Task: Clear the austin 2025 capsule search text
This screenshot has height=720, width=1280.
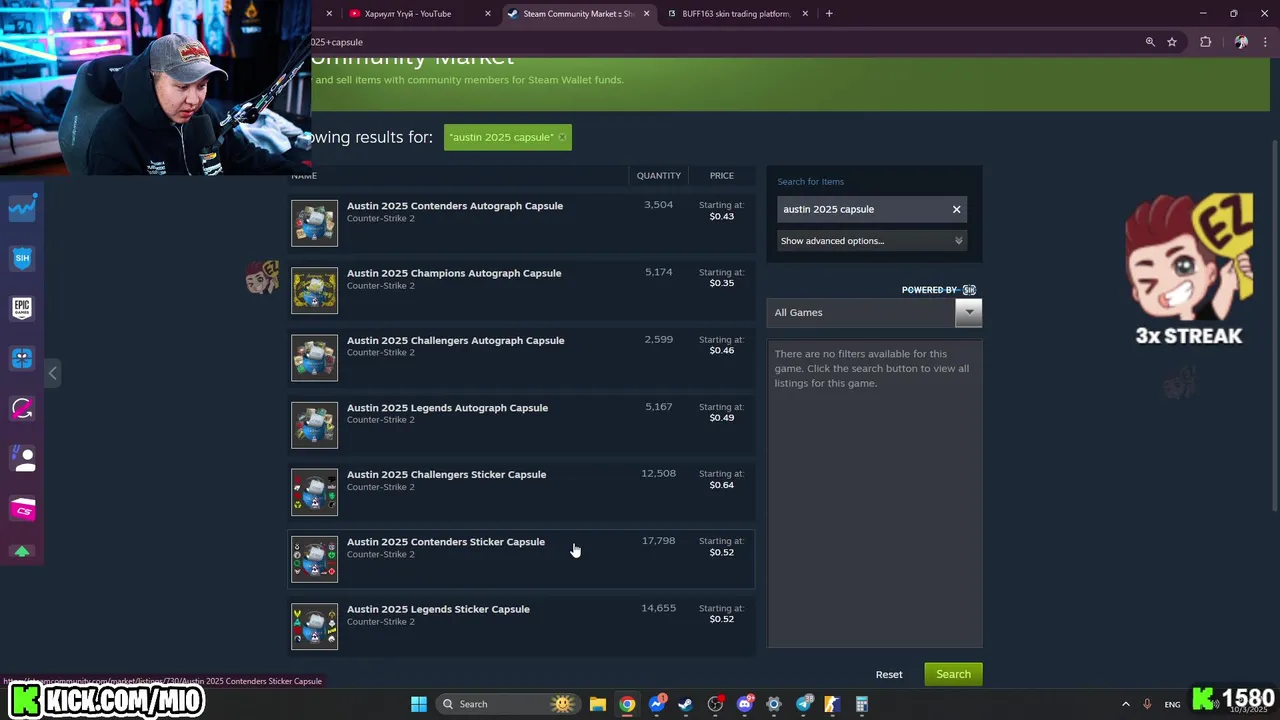Action: click(956, 209)
